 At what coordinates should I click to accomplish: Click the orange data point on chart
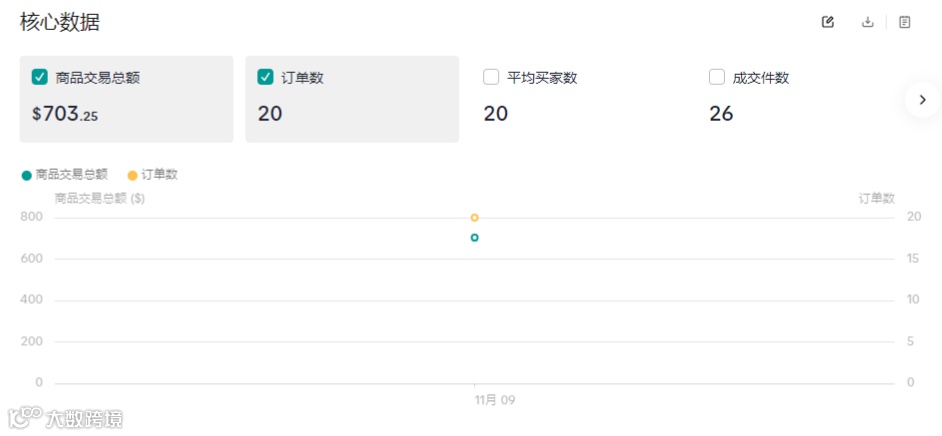coord(474,217)
